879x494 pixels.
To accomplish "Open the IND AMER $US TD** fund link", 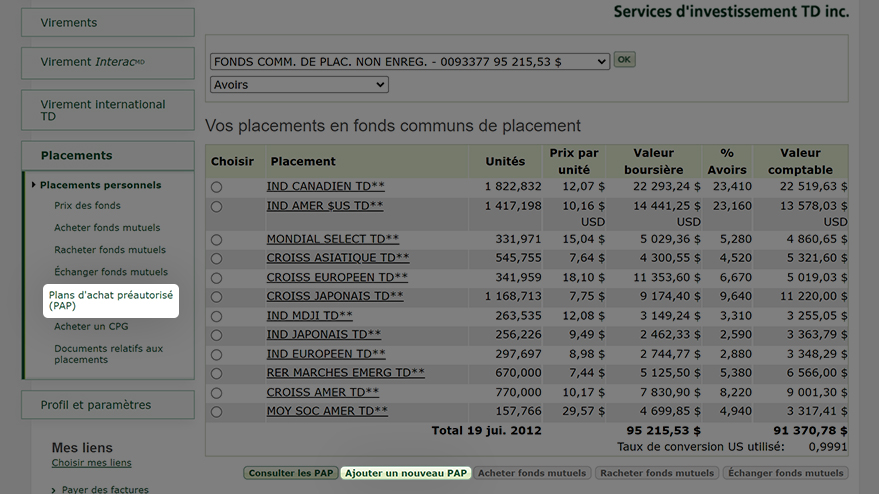I will [x=325, y=206].
